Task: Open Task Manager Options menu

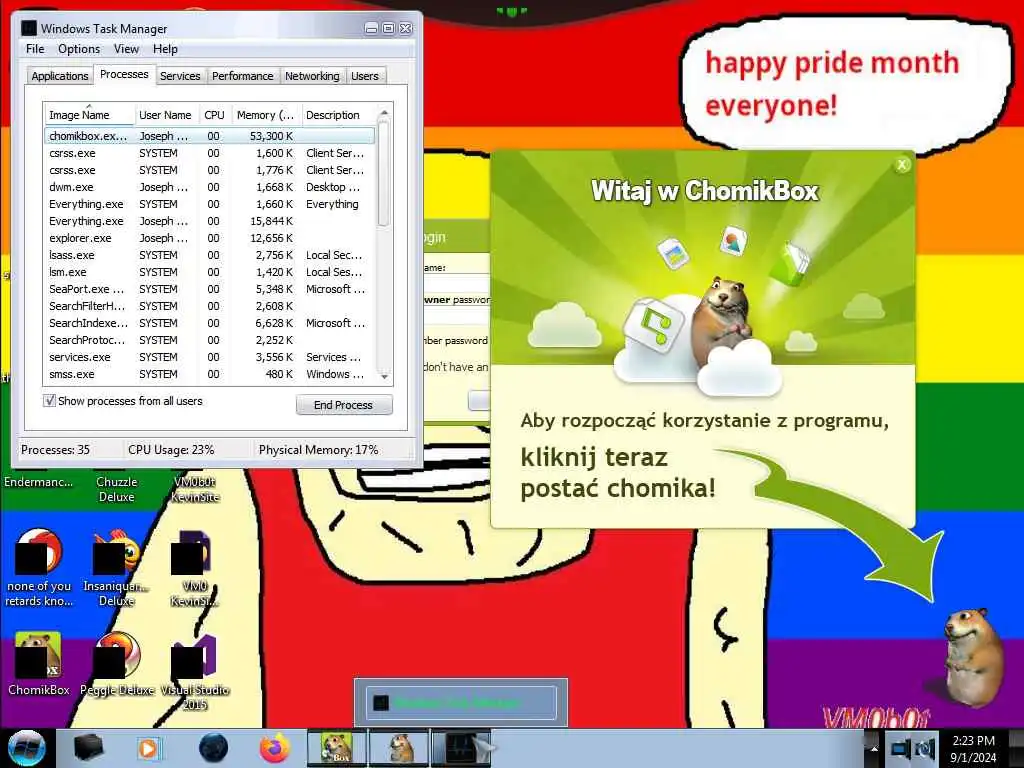Action: (x=79, y=49)
